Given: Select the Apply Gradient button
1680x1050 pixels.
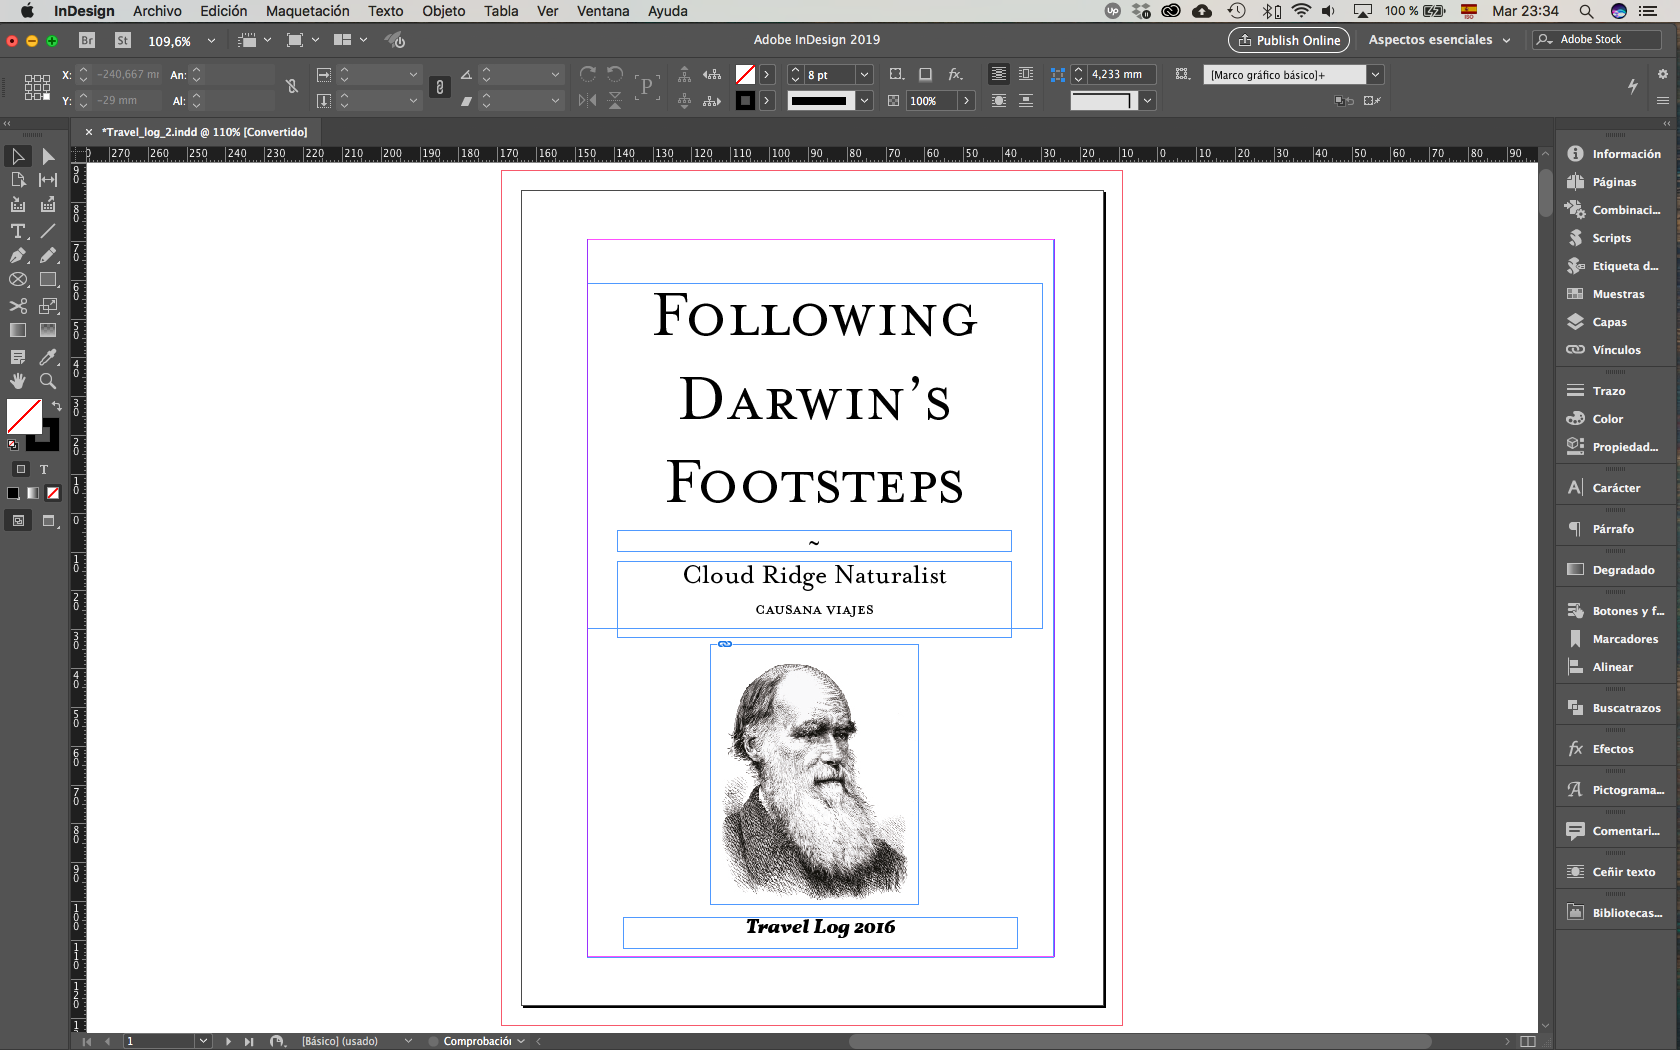Looking at the screenshot, I should click(x=33, y=493).
